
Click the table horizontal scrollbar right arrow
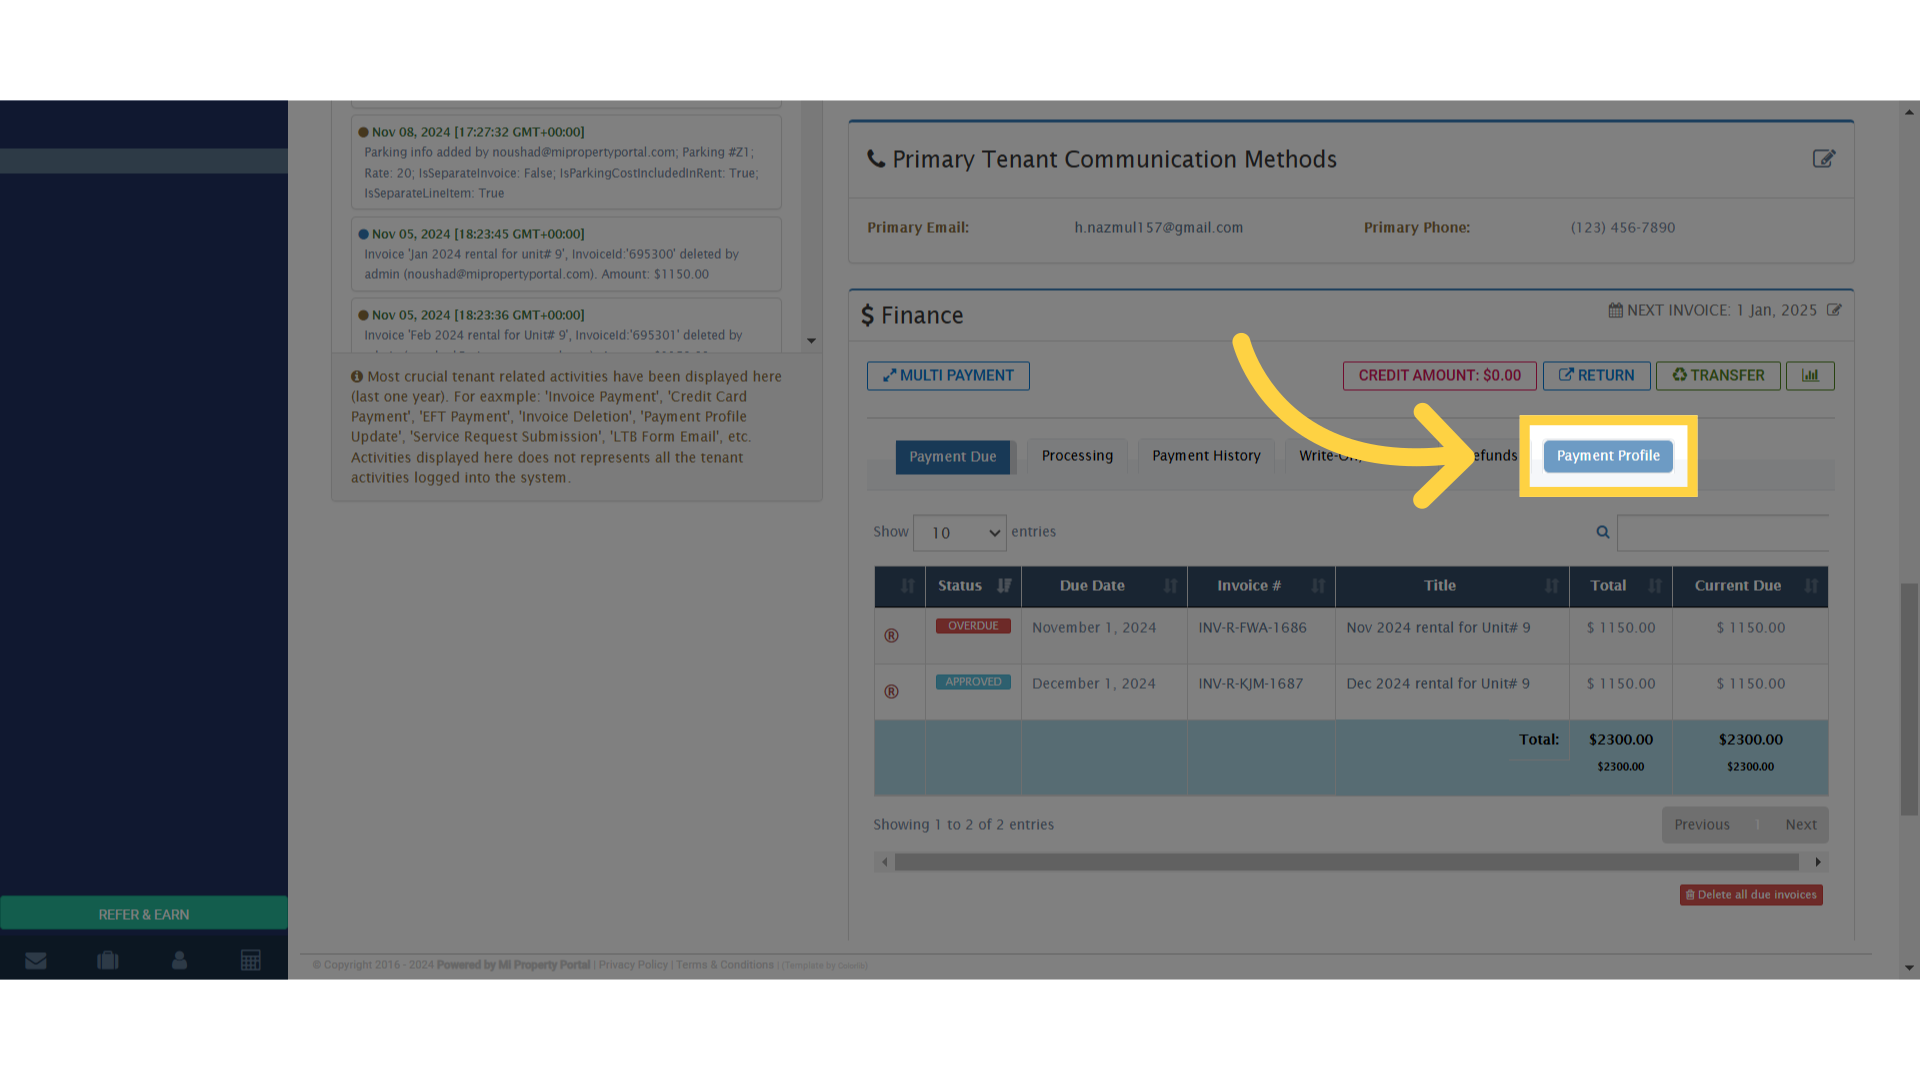tap(1818, 862)
